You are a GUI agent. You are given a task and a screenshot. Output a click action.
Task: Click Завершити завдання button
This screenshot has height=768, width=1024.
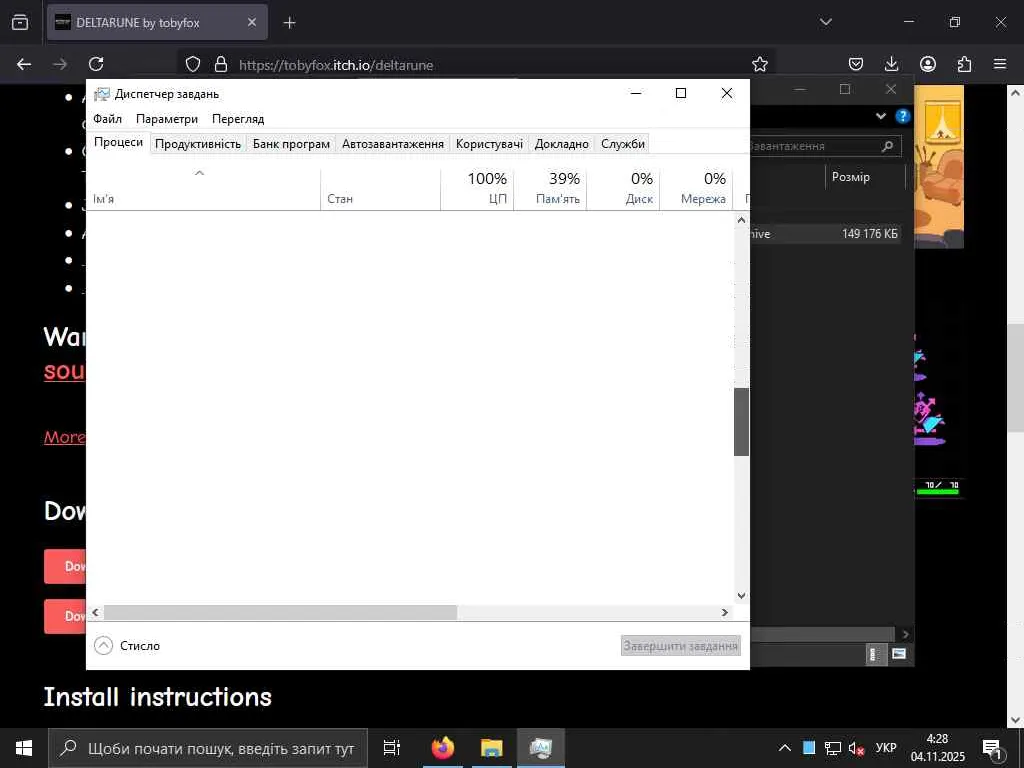(x=680, y=645)
